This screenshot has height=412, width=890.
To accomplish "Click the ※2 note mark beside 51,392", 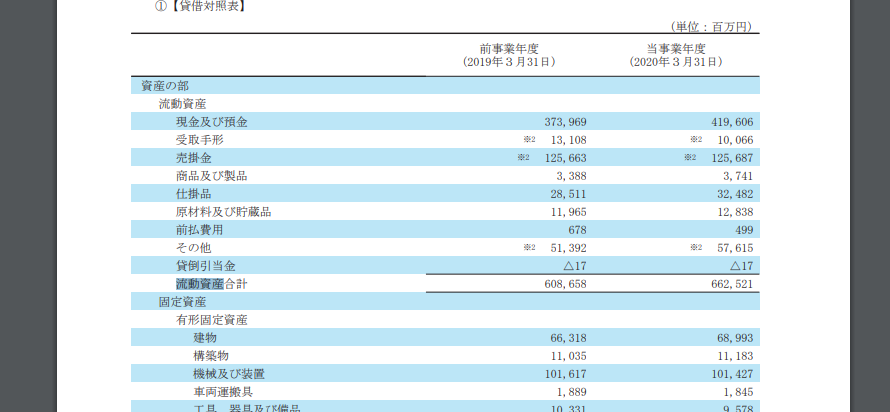I will (530, 247).
